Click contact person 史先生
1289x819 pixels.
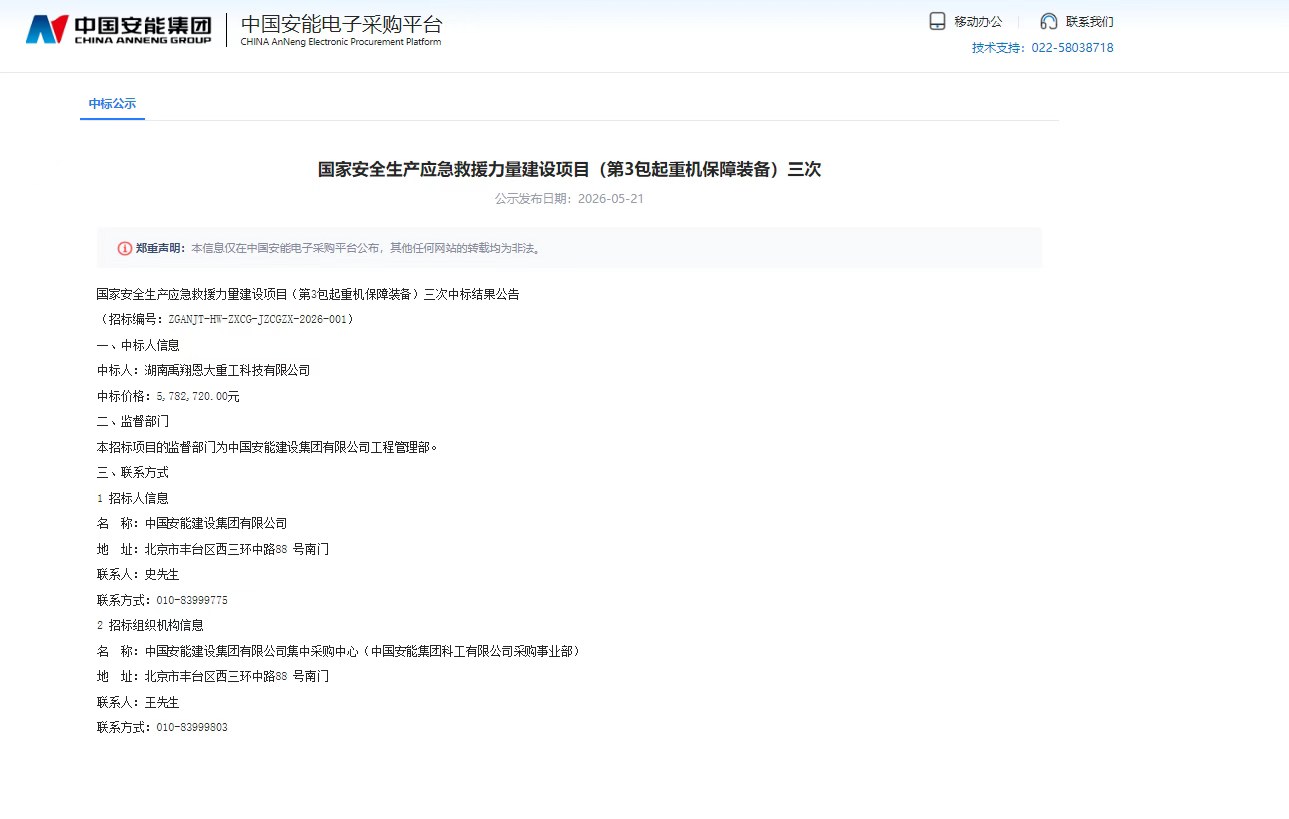[x=162, y=575]
